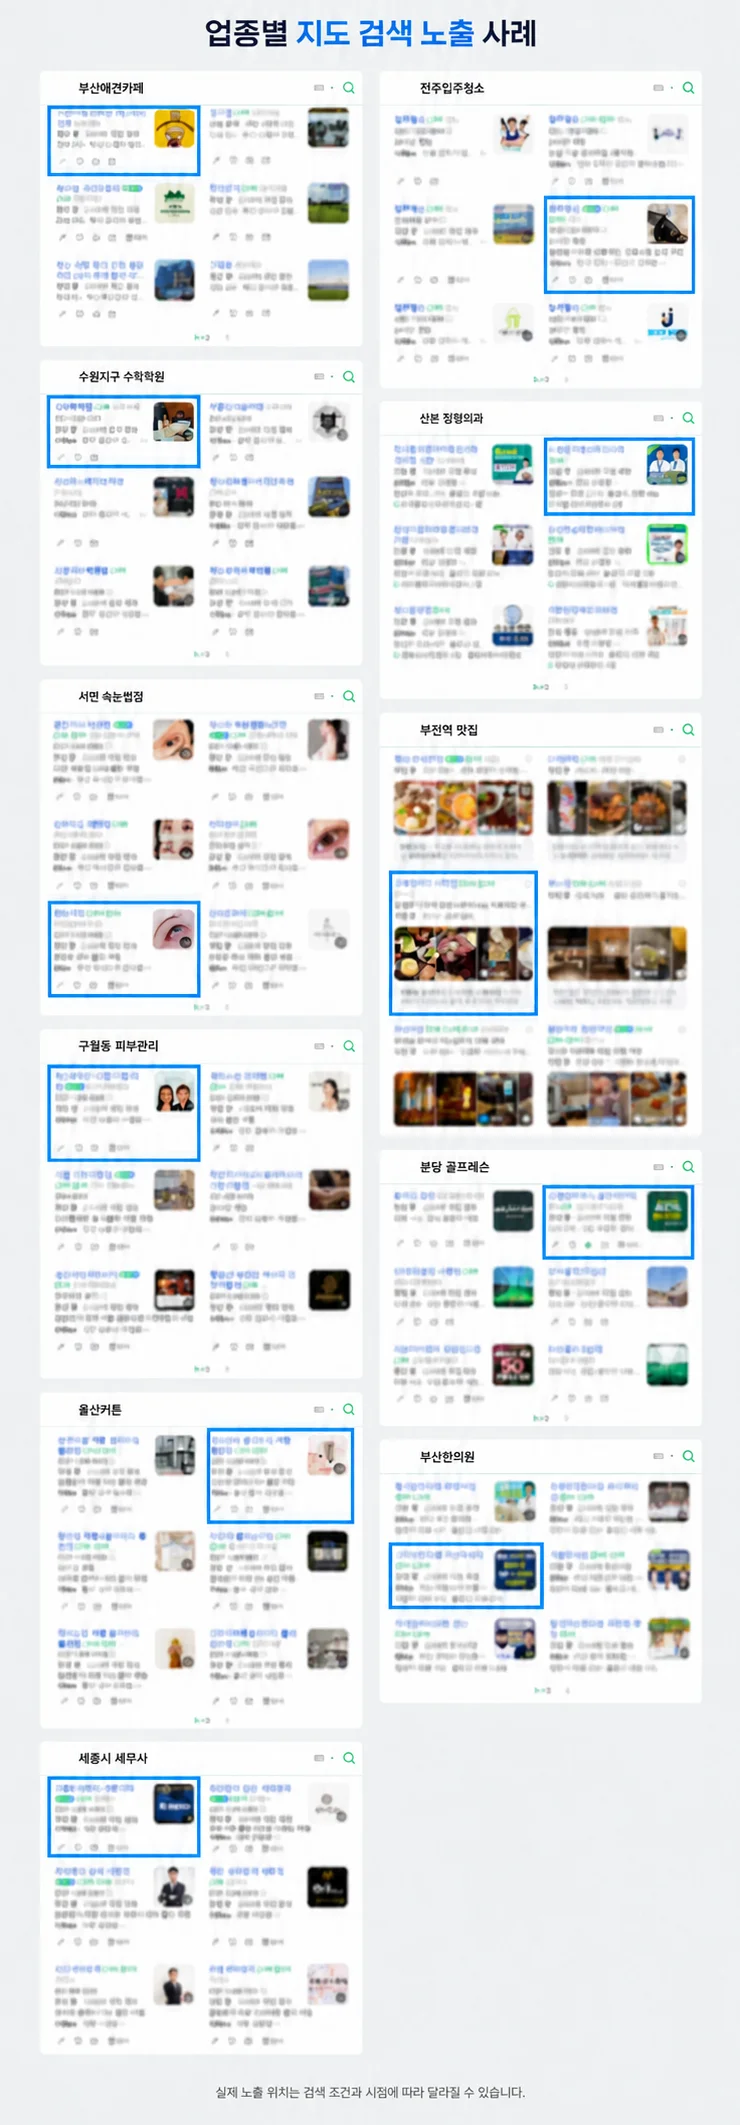Focus the search field containing 부전역 맛집
This screenshot has height=2125, width=740.
pyautogui.click(x=541, y=730)
